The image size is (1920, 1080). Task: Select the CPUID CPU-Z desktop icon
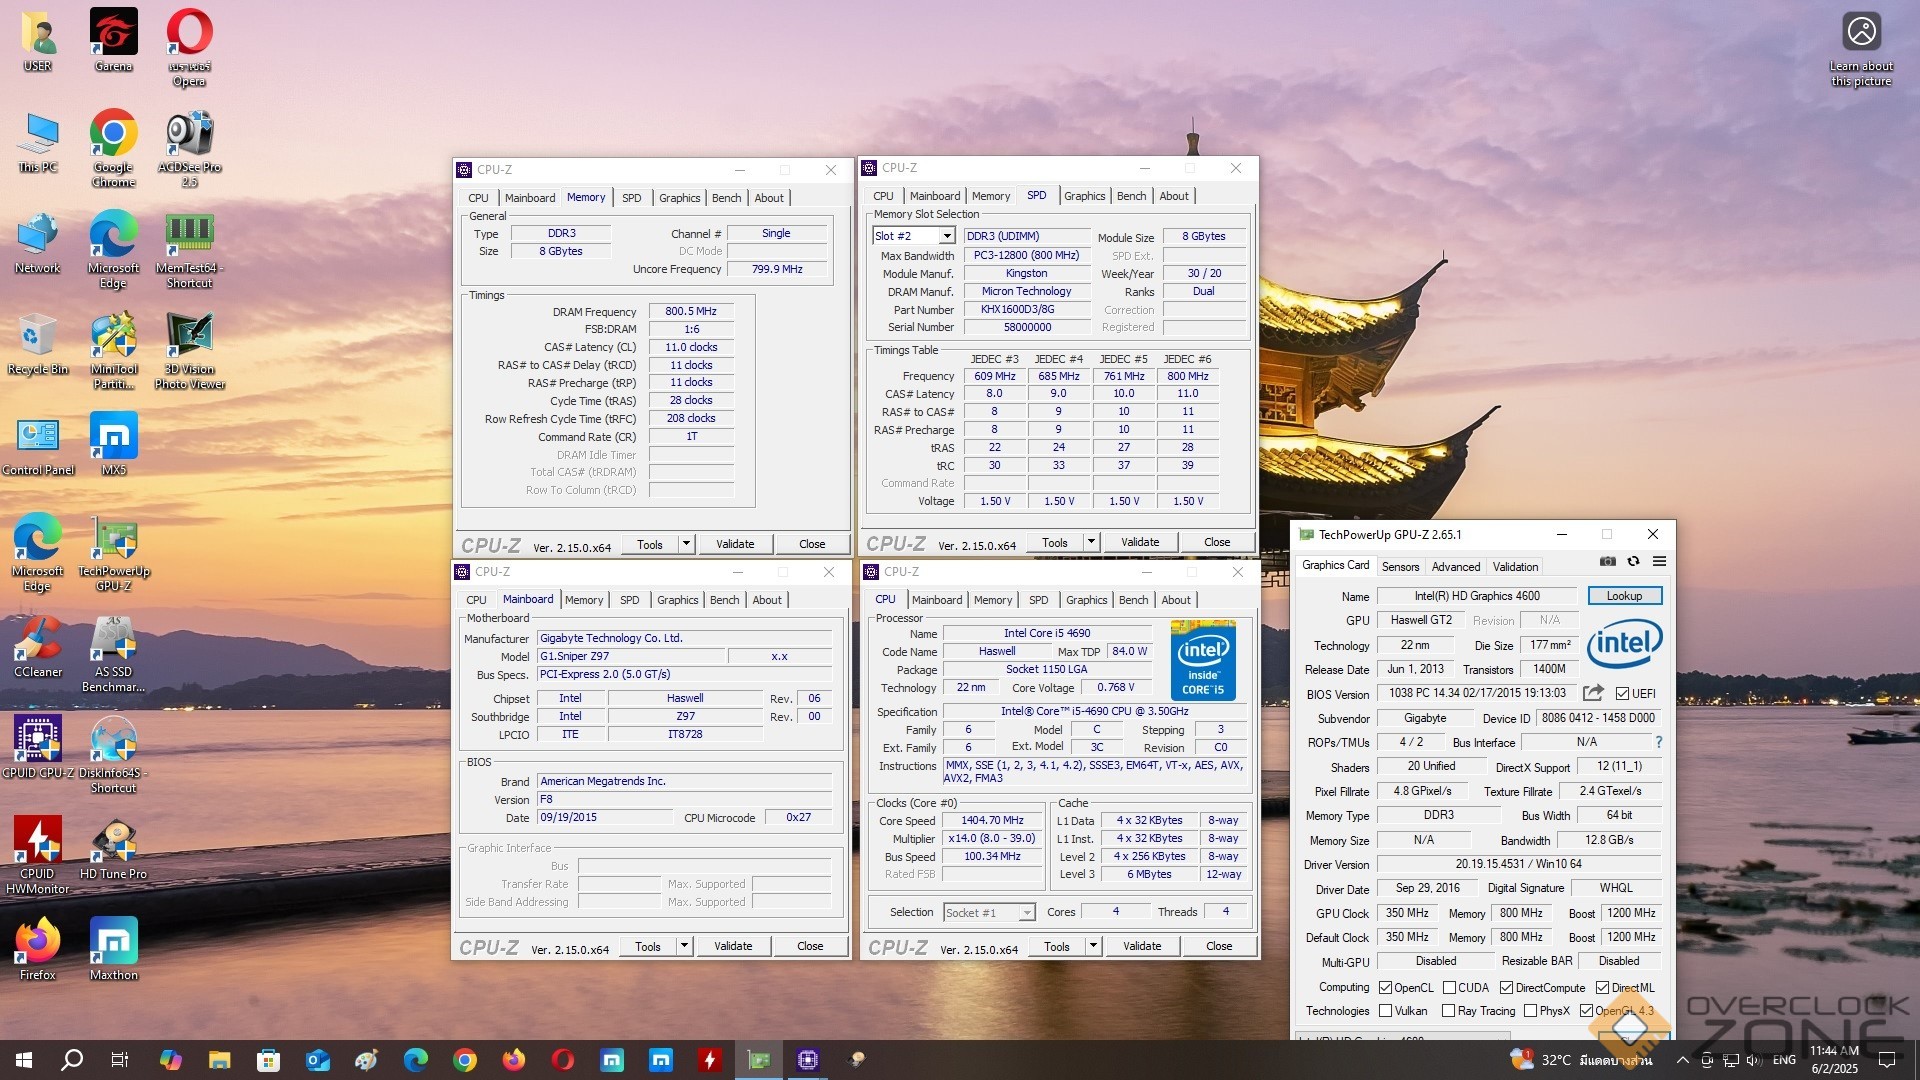point(38,747)
